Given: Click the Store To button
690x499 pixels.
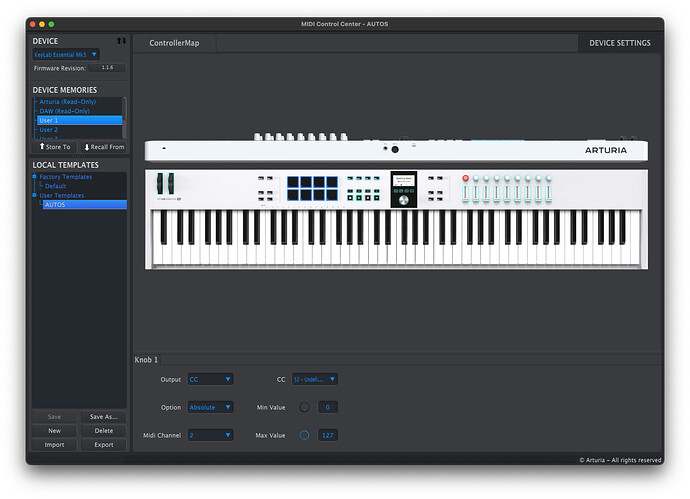Looking at the screenshot, I should pos(55,147).
